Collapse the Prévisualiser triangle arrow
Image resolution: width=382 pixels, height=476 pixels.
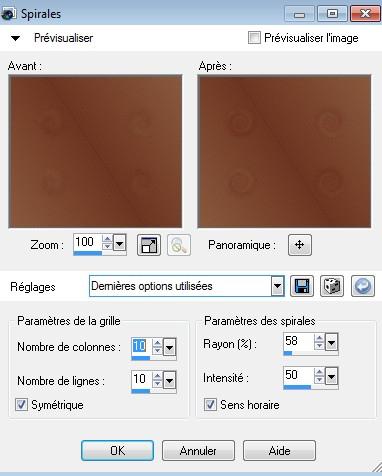(15, 38)
